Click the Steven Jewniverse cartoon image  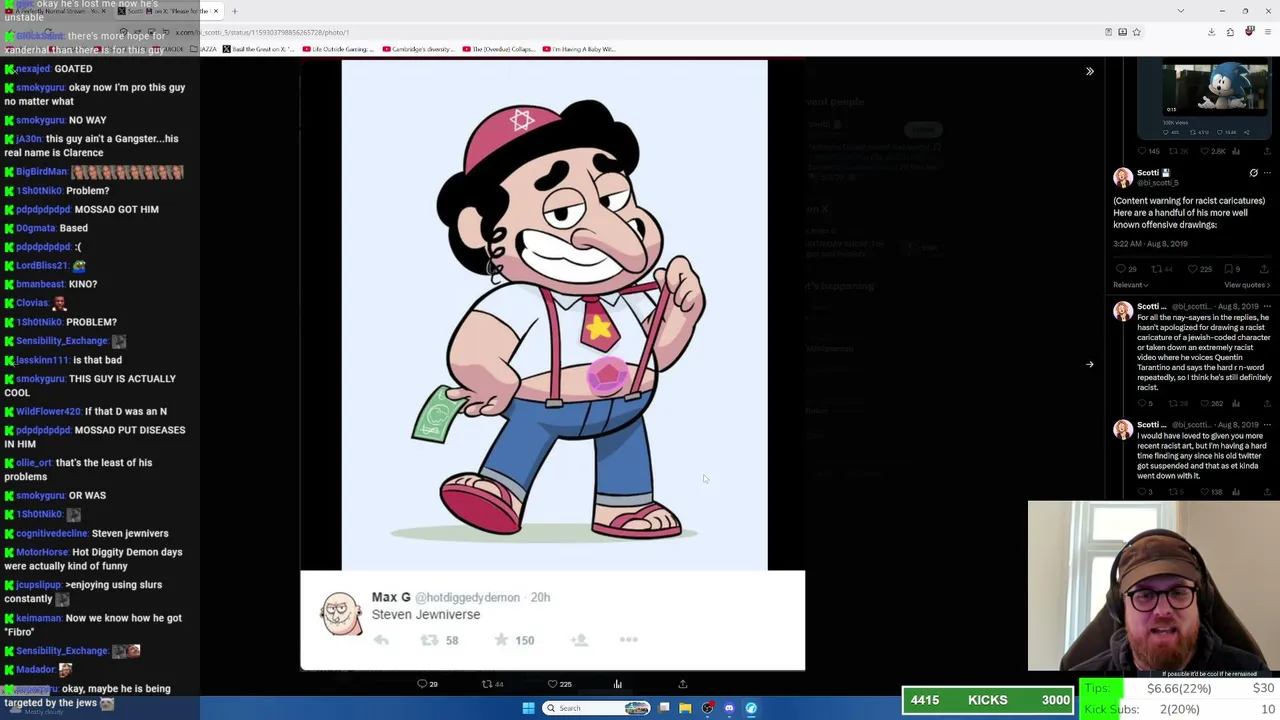coord(554,315)
